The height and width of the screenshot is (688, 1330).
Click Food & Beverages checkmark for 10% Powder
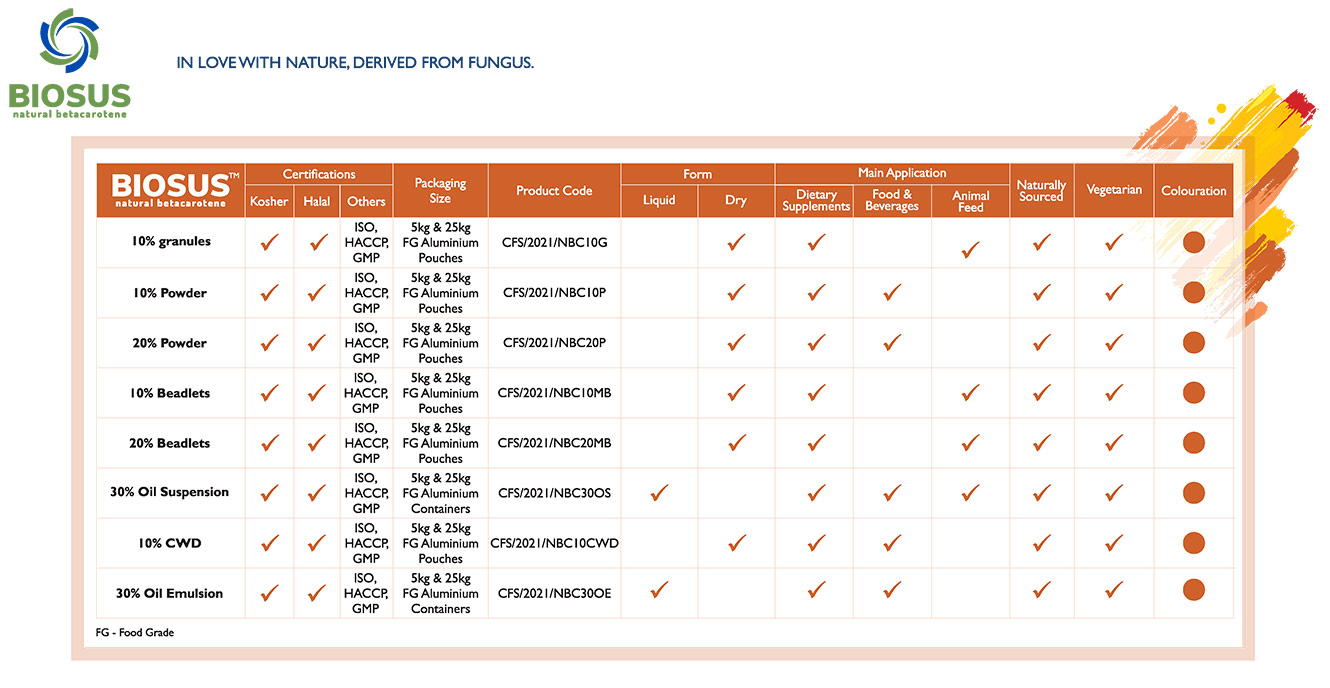[x=892, y=293]
